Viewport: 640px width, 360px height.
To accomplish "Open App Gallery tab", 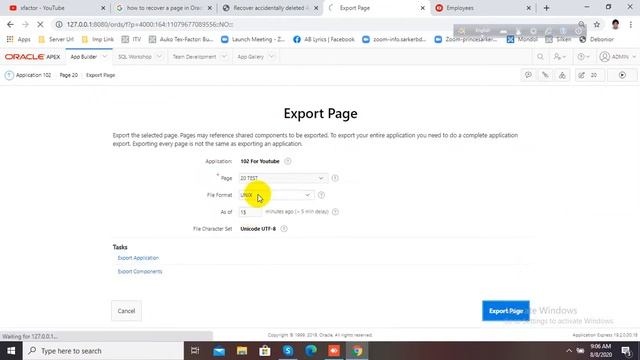I will [x=251, y=57].
